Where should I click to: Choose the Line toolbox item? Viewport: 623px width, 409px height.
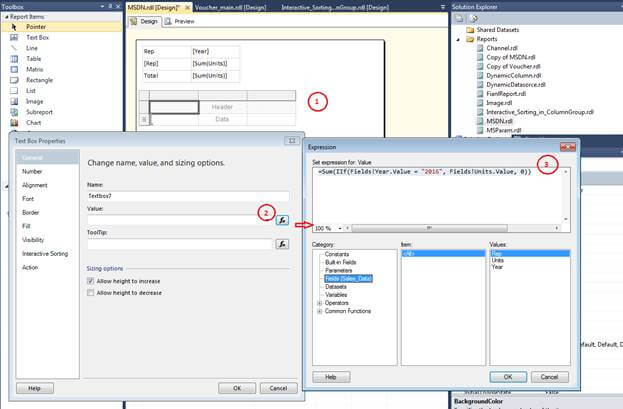[x=32, y=48]
